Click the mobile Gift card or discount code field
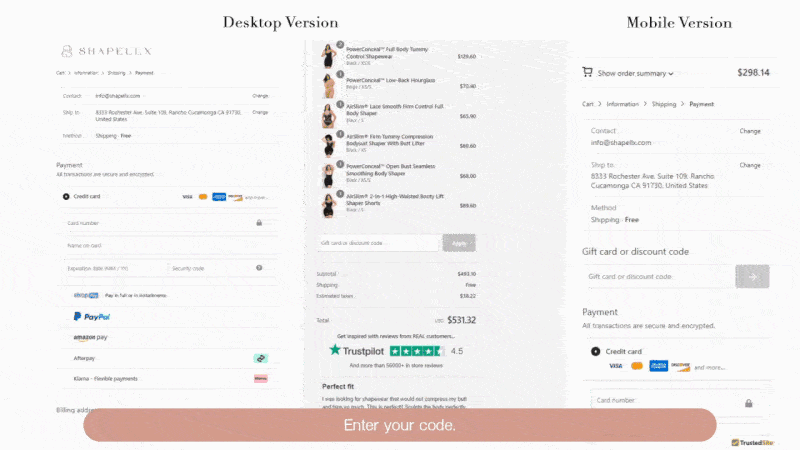The height and width of the screenshot is (450, 800). tap(658, 277)
